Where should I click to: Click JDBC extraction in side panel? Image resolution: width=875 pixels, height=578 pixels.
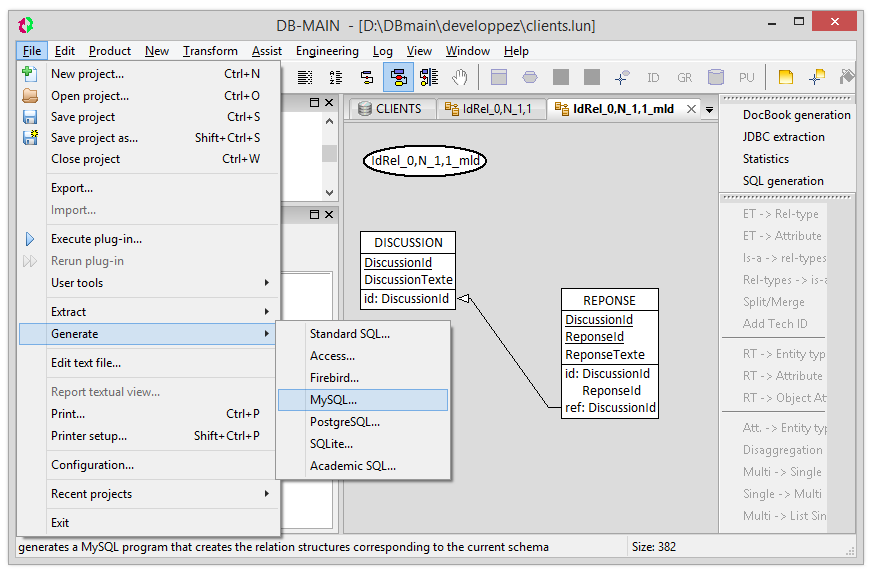(x=783, y=137)
